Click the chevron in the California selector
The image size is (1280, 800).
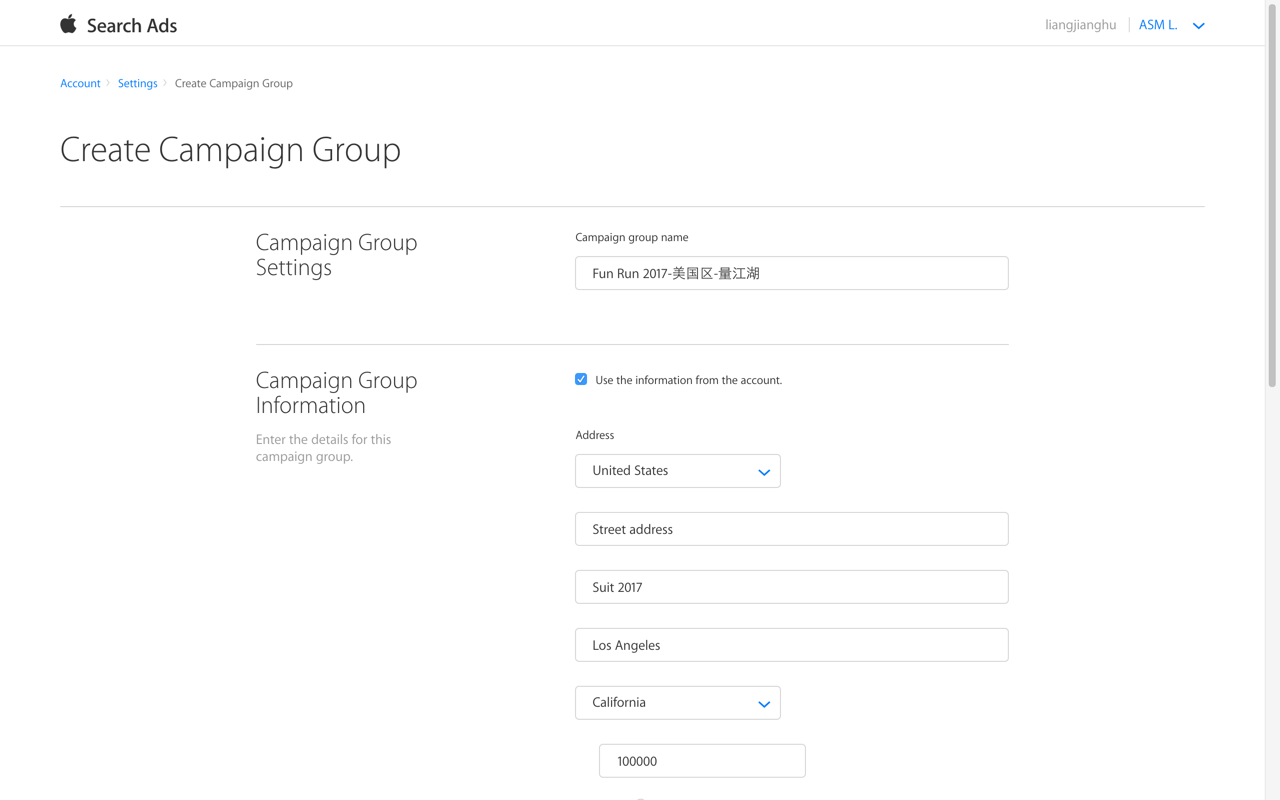point(764,704)
